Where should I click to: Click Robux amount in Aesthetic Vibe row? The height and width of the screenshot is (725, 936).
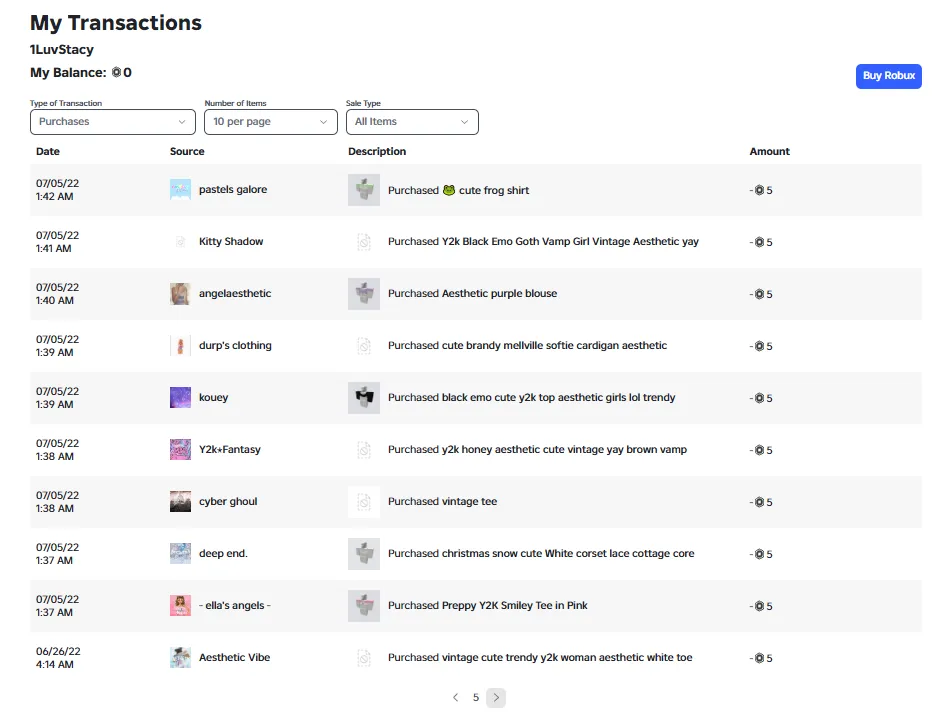(x=761, y=658)
